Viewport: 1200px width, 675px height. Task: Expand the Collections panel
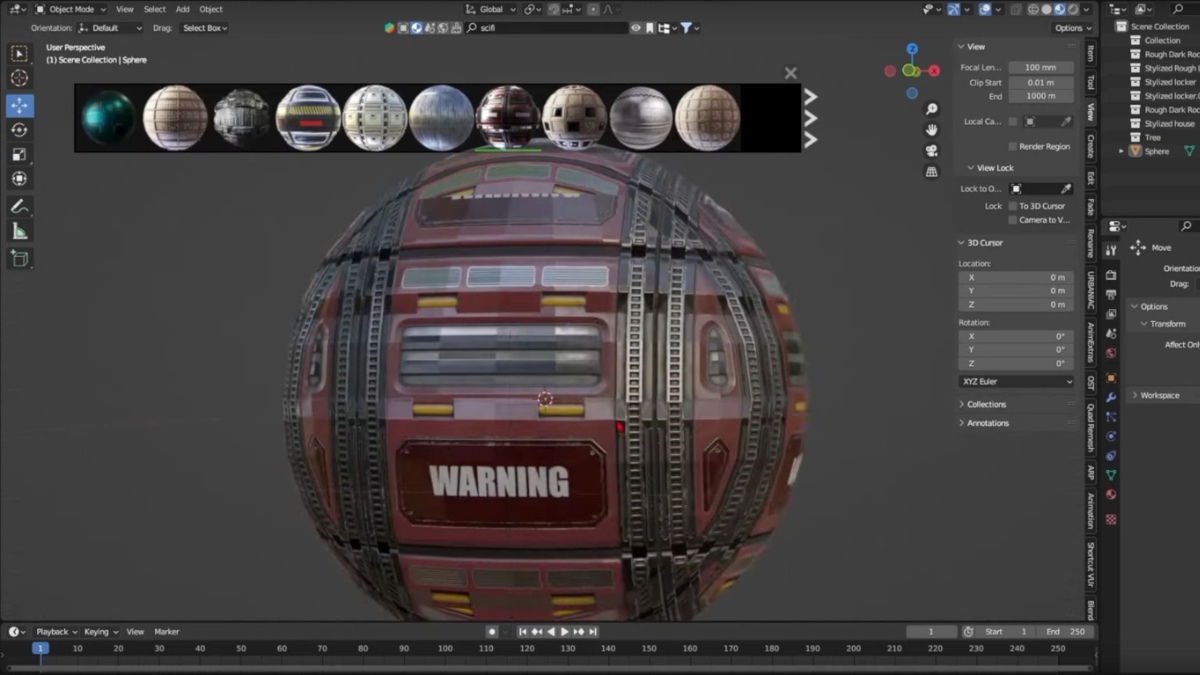point(986,404)
